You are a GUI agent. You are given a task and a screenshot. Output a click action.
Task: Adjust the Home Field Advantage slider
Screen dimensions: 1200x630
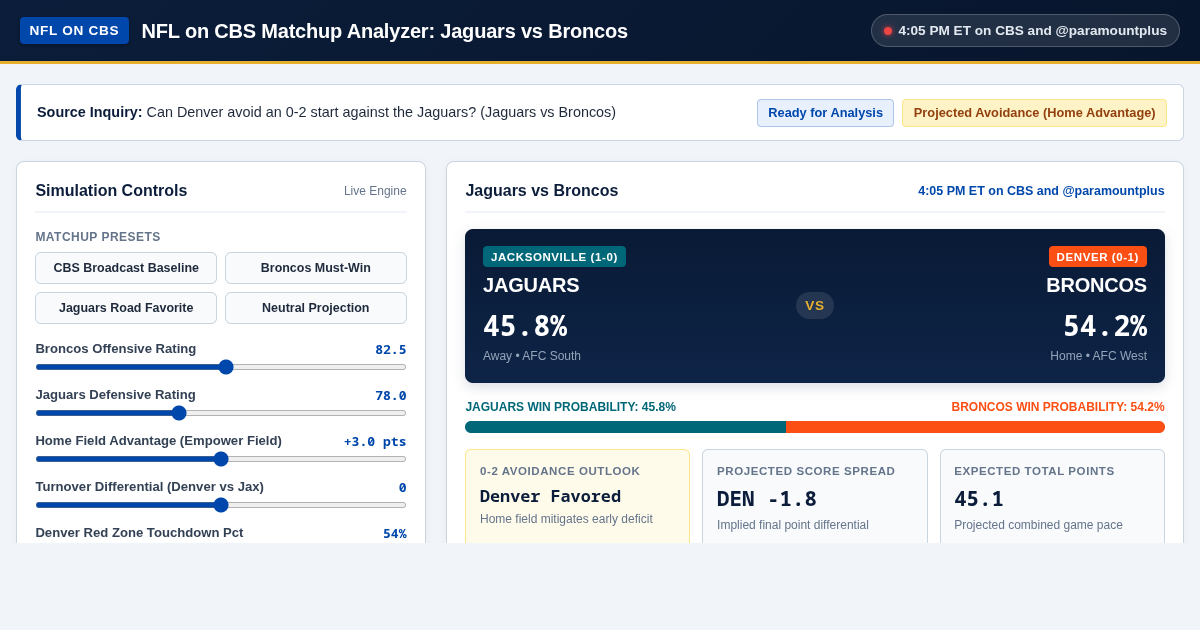[221, 459]
